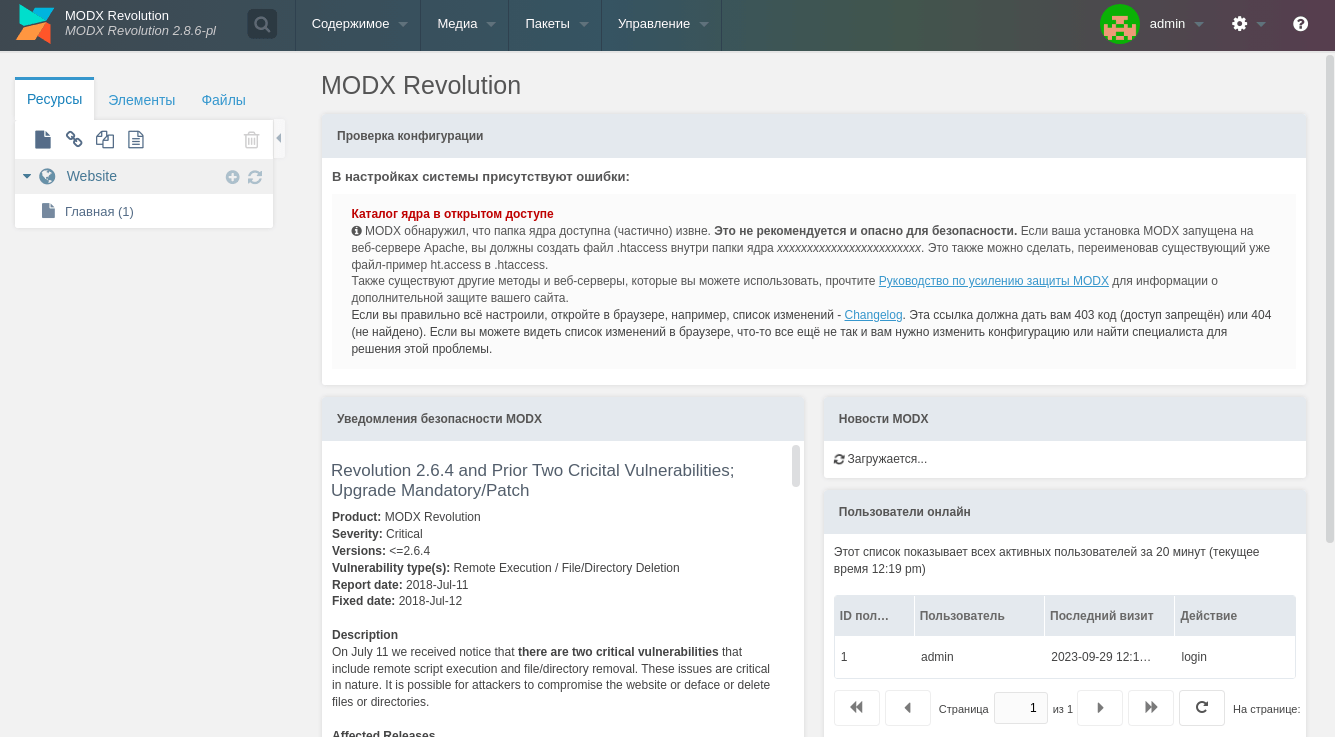Click the page number input field
The image size is (1335, 737).
1021,708
